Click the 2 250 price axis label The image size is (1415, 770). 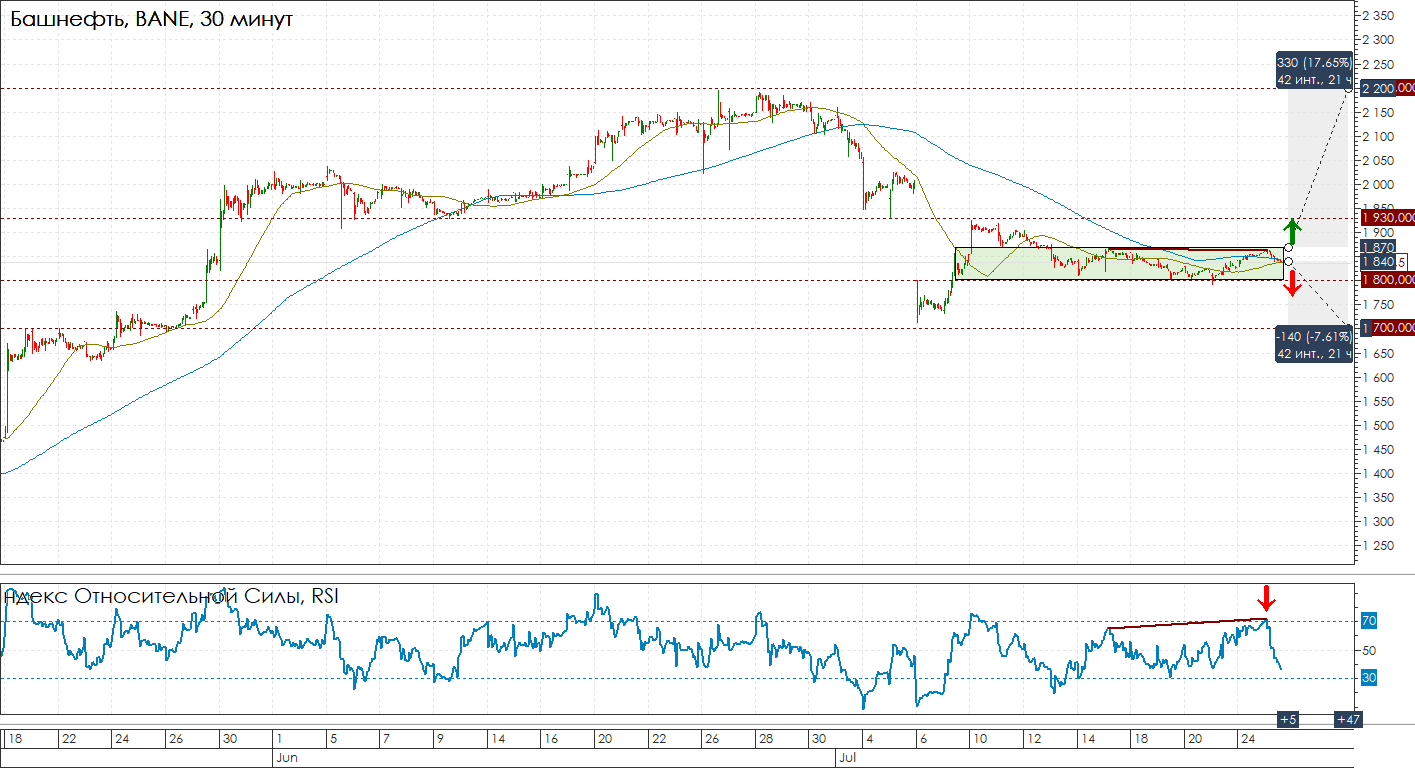coord(1378,64)
